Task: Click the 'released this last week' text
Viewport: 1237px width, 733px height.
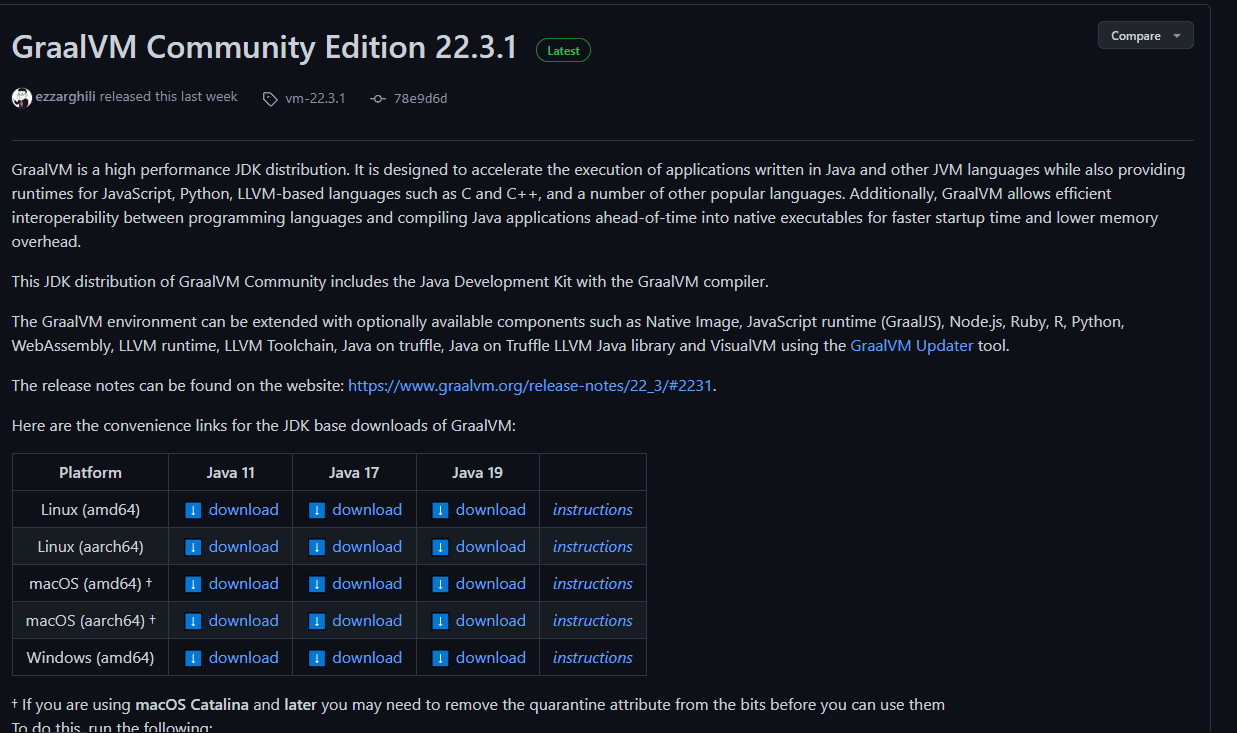Action: click(x=169, y=97)
